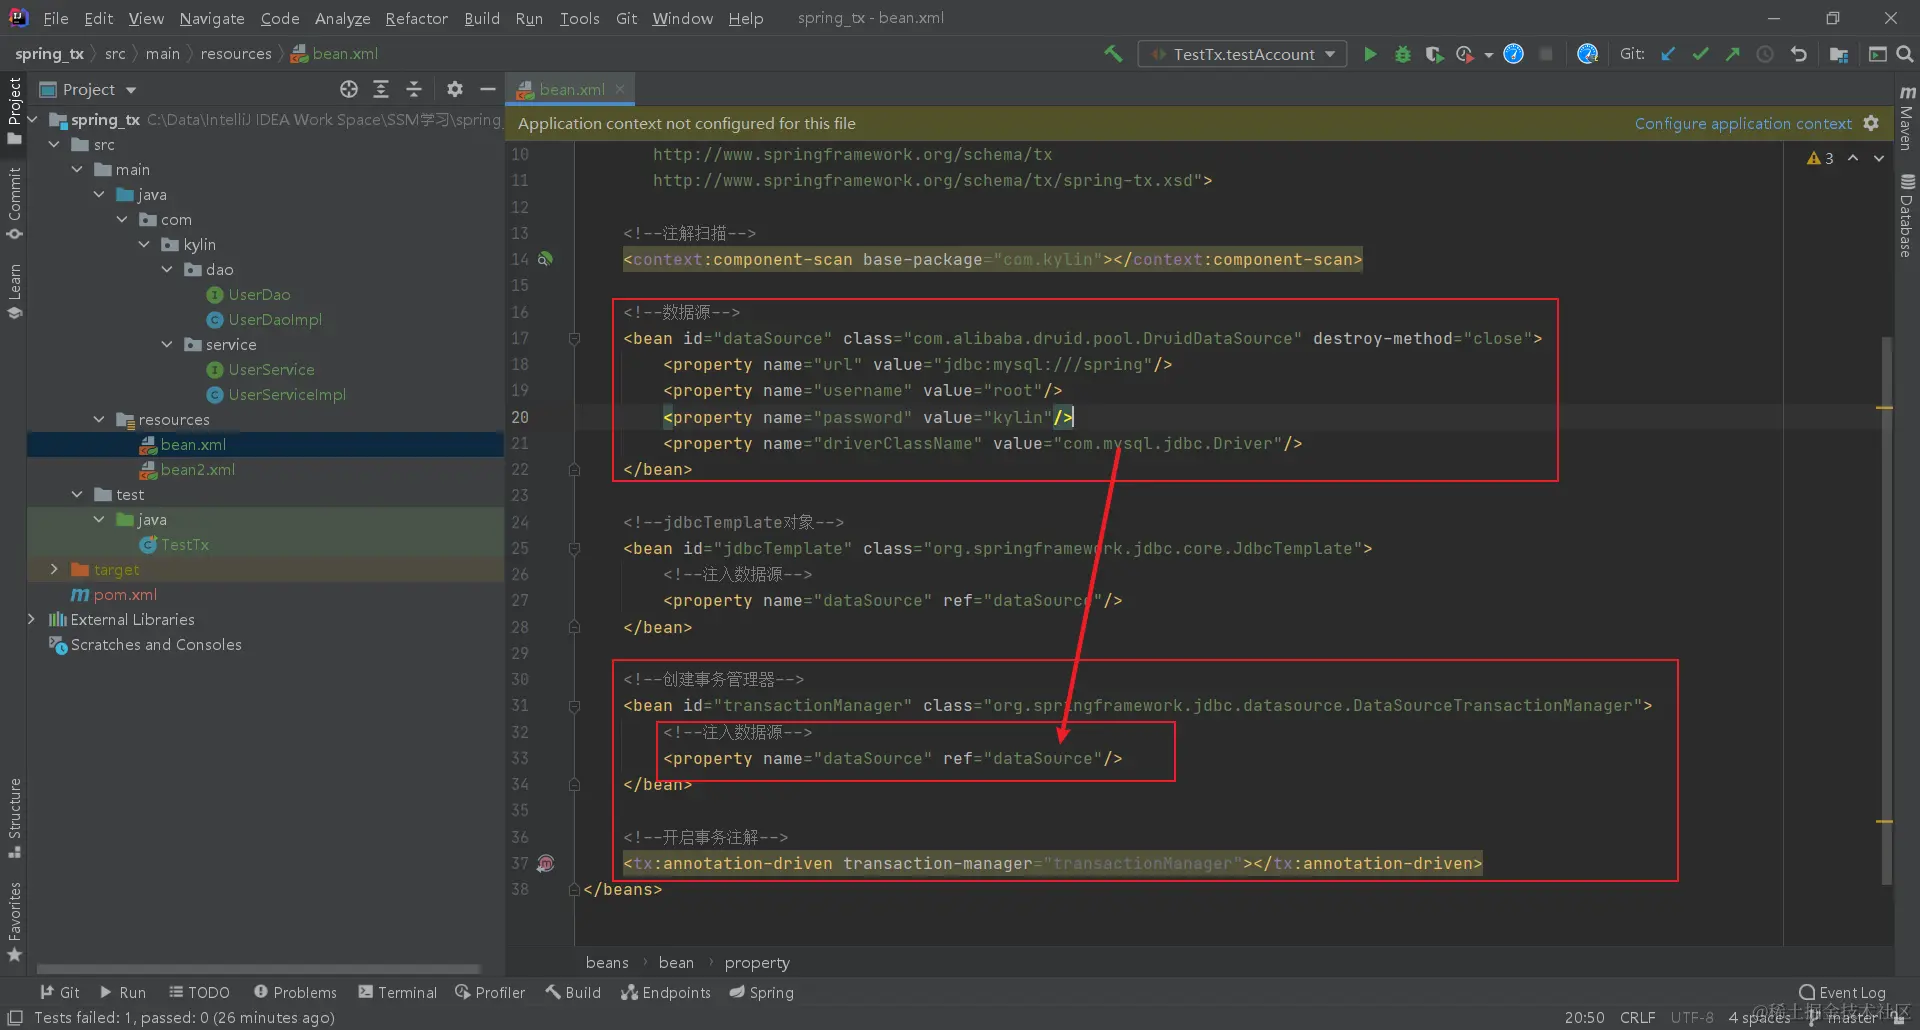Toggle the Project tool window stripe button
The width and height of the screenshot is (1920, 1030).
pos(14,110)
